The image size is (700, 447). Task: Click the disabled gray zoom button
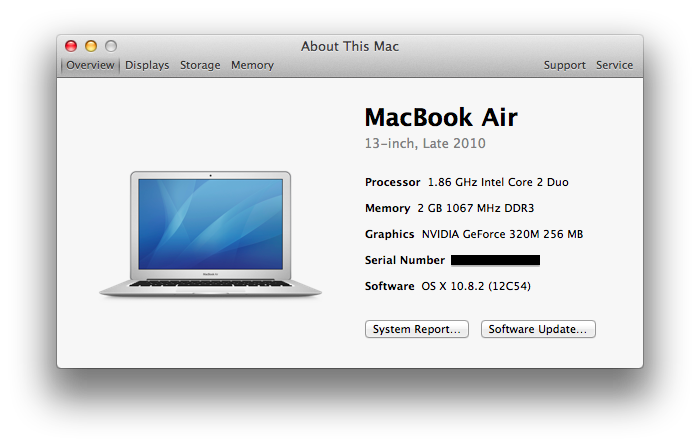click(111, 46)
